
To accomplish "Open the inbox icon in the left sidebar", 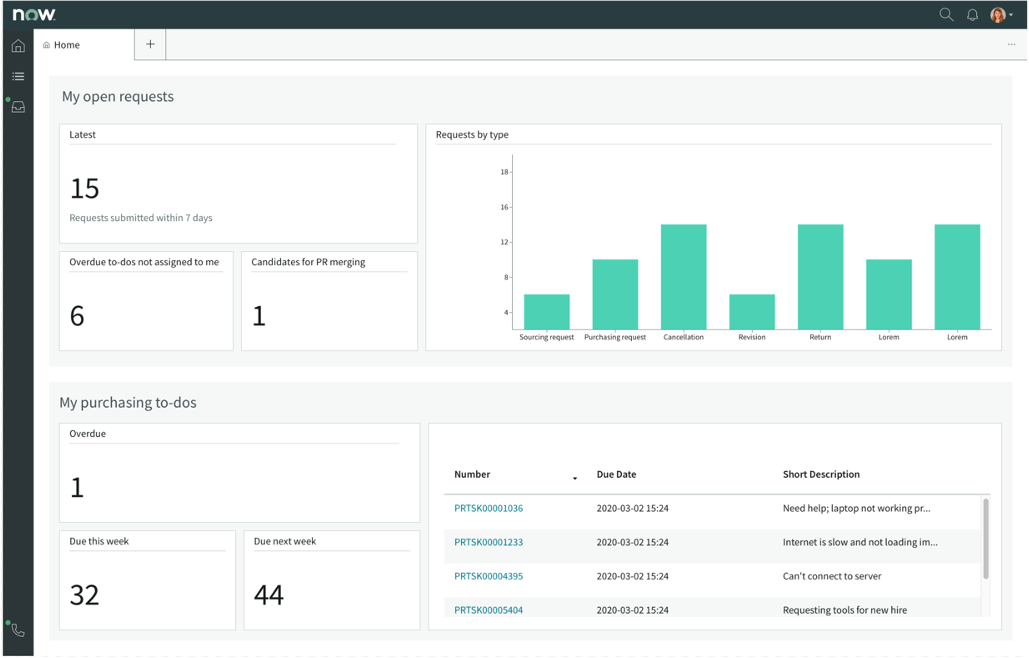I will [17, 106].
